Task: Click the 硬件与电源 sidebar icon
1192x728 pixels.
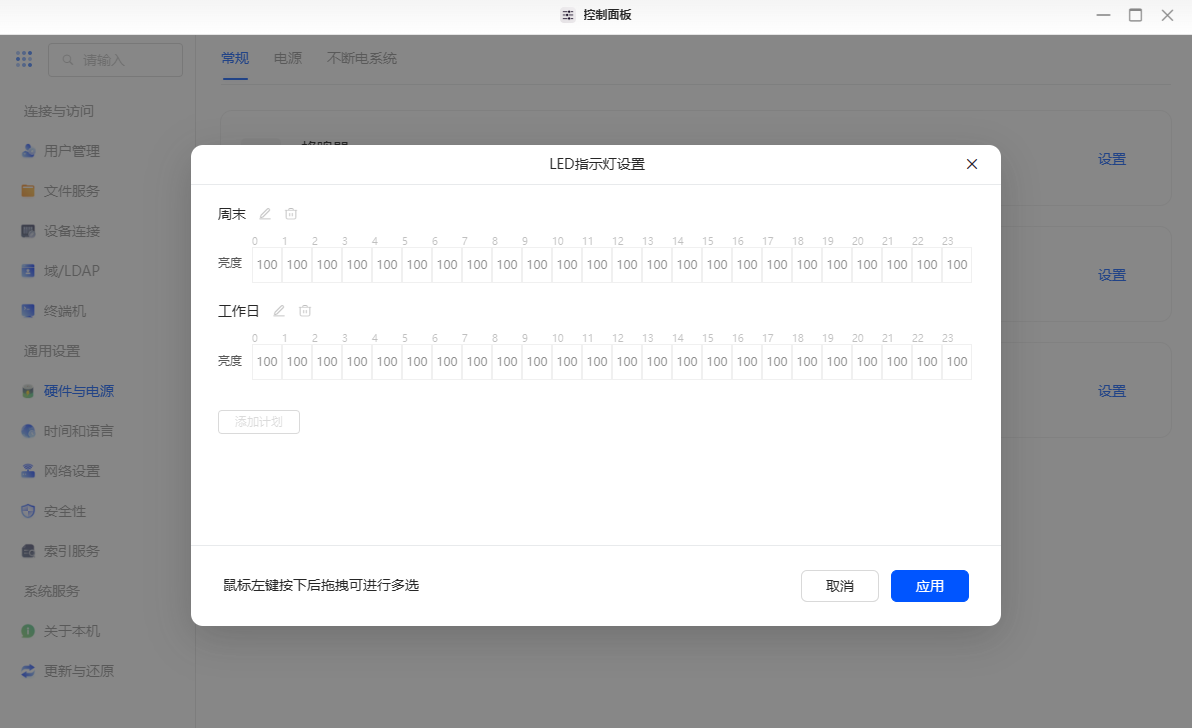Action: coord(28,391)
